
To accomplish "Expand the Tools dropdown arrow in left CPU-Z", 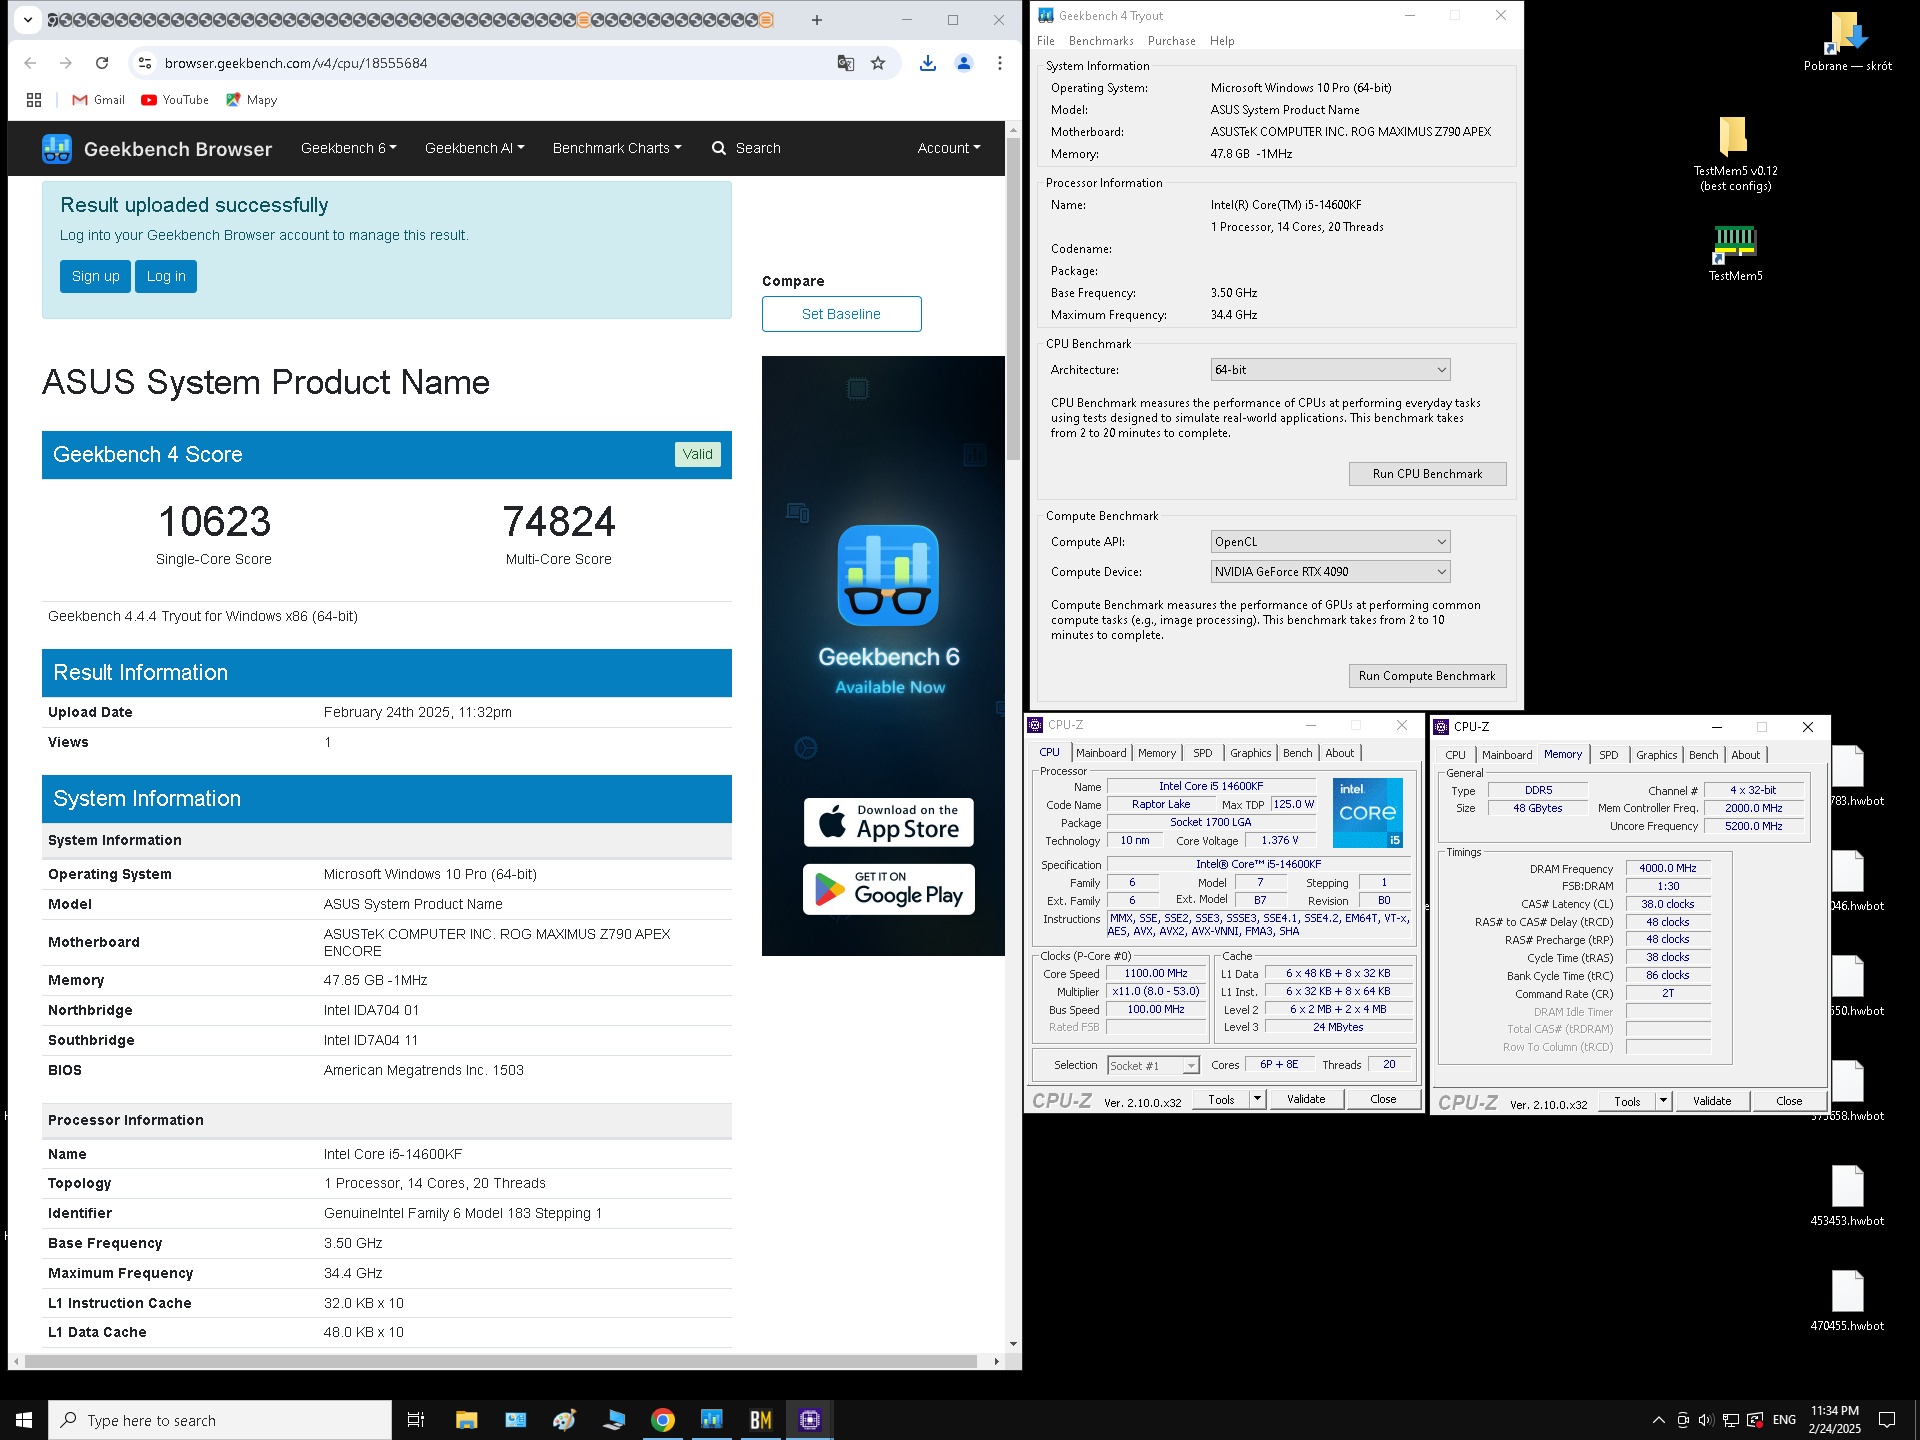I will point(1257,1099).
